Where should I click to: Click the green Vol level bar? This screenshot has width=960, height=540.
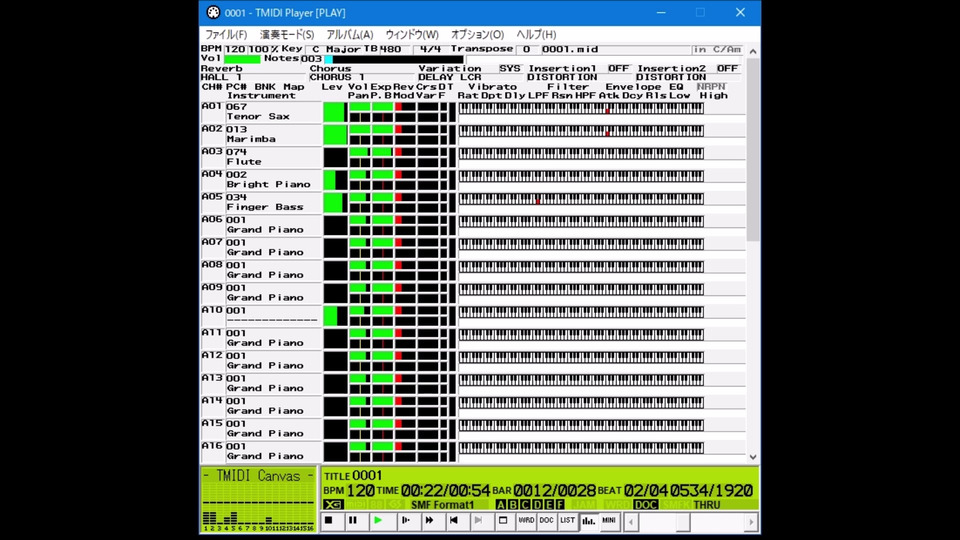242,59
